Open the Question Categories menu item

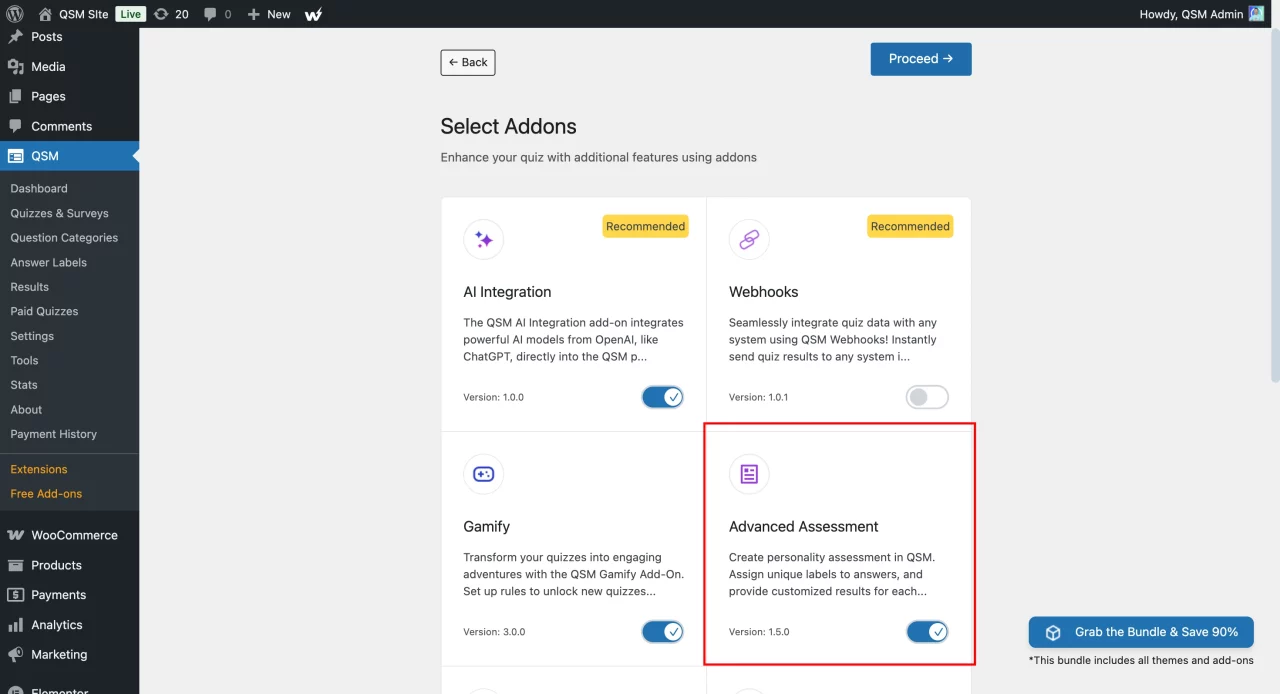tap(64, 238)
